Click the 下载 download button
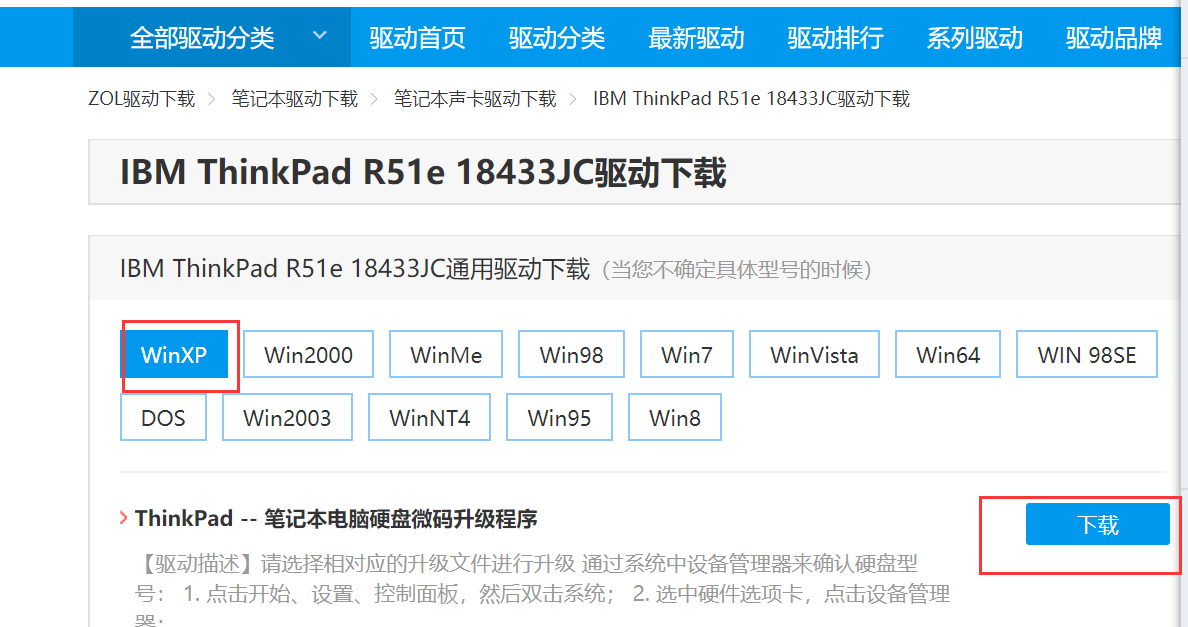Image resolution: width=1188 pixels, height=627 pixels. (1097, 523)
